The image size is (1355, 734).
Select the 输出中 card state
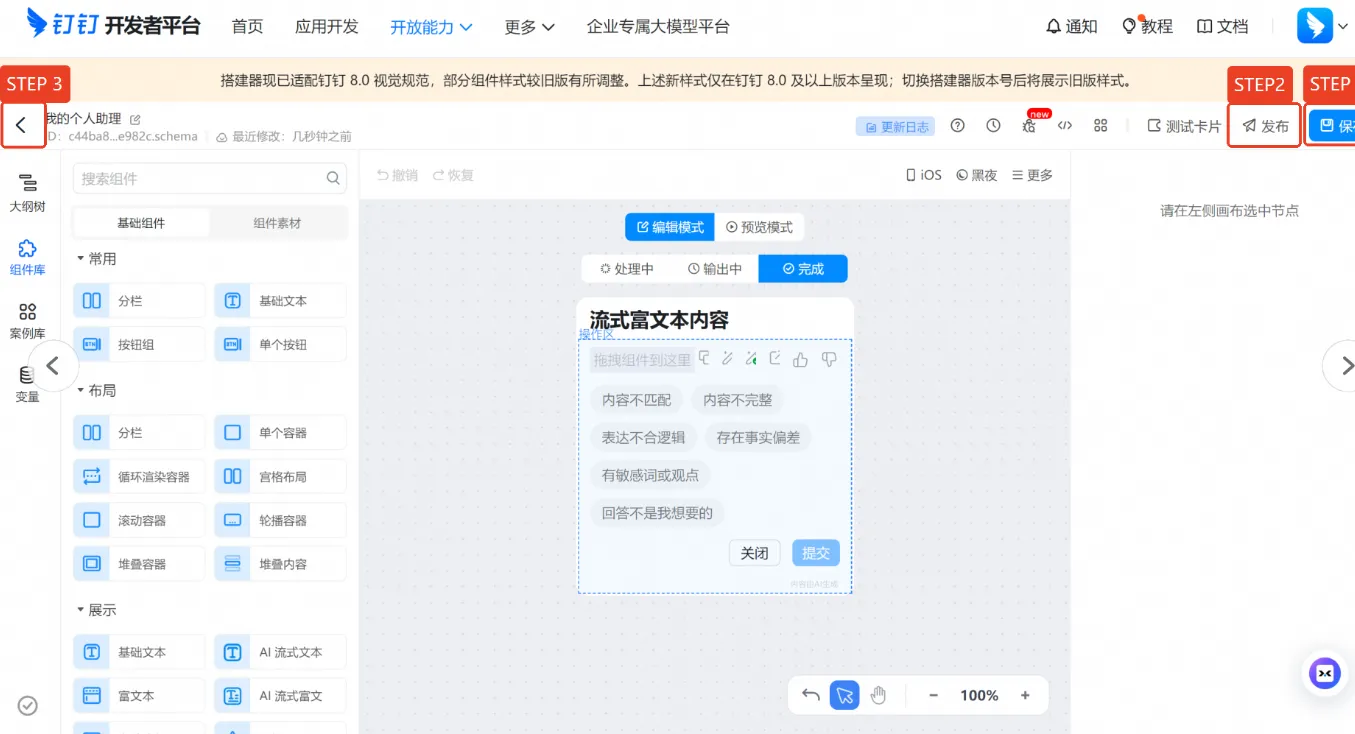click(x=715, y=269)
